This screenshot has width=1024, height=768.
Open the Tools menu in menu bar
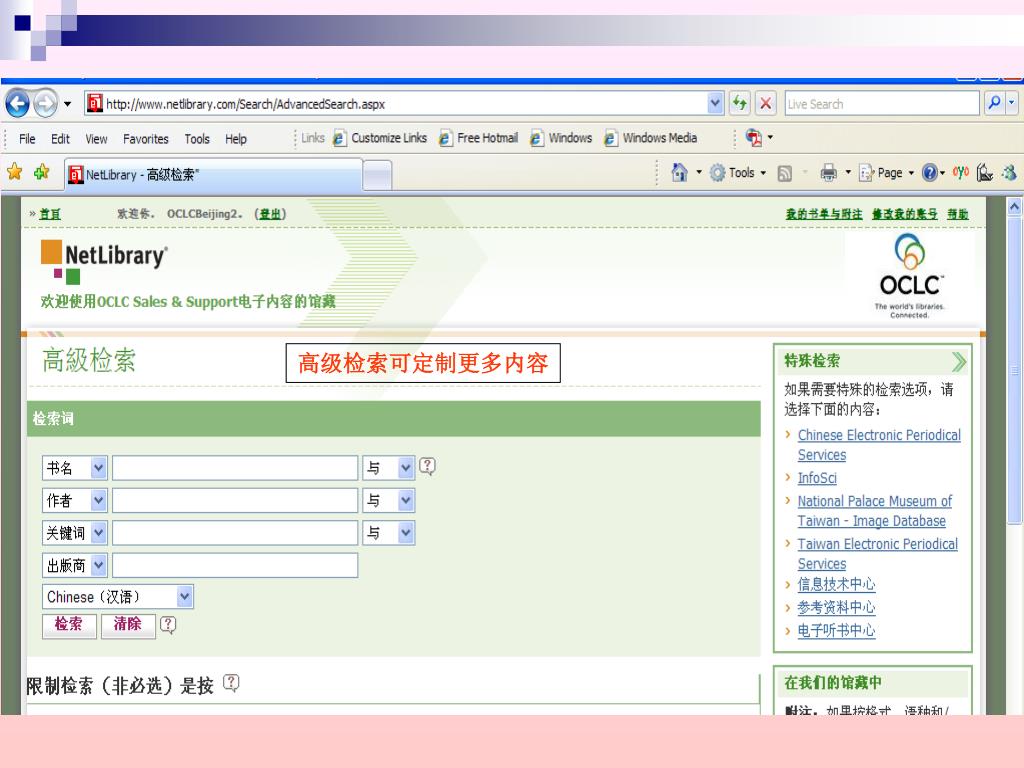pos(197,139)
